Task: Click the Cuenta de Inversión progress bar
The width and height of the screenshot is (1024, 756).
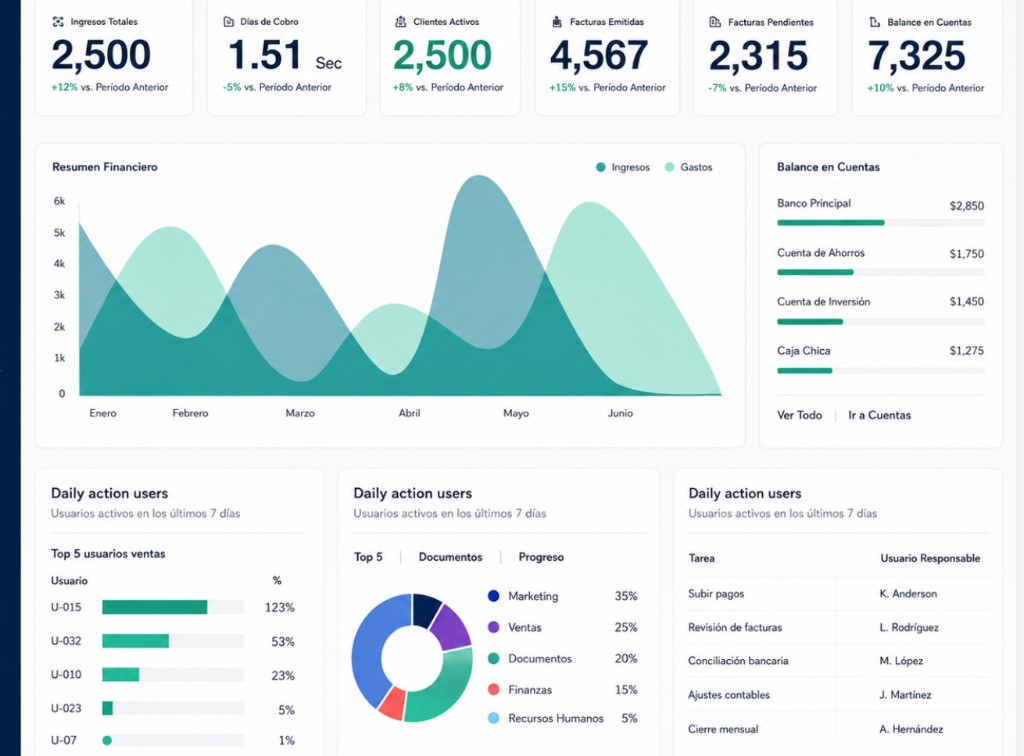Action: [x=880, y=321]
